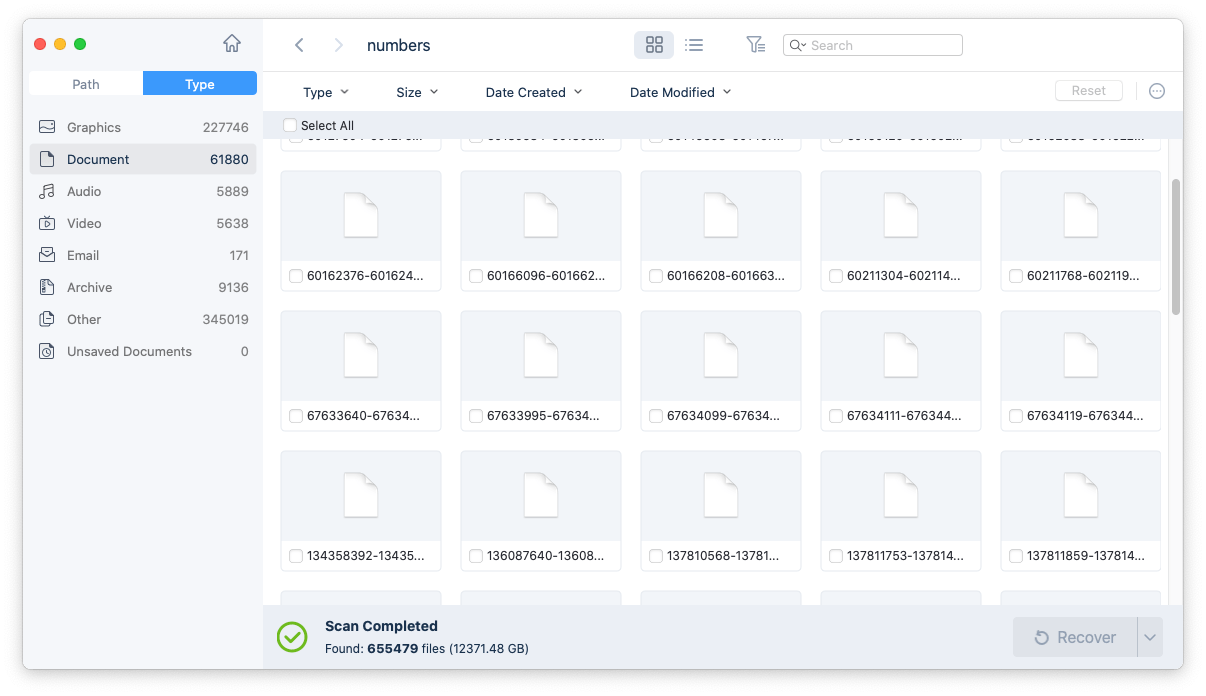This screenshot has height=696, width=1206.
Task: Click the Unsaved Documents icon
Action: 47,351
